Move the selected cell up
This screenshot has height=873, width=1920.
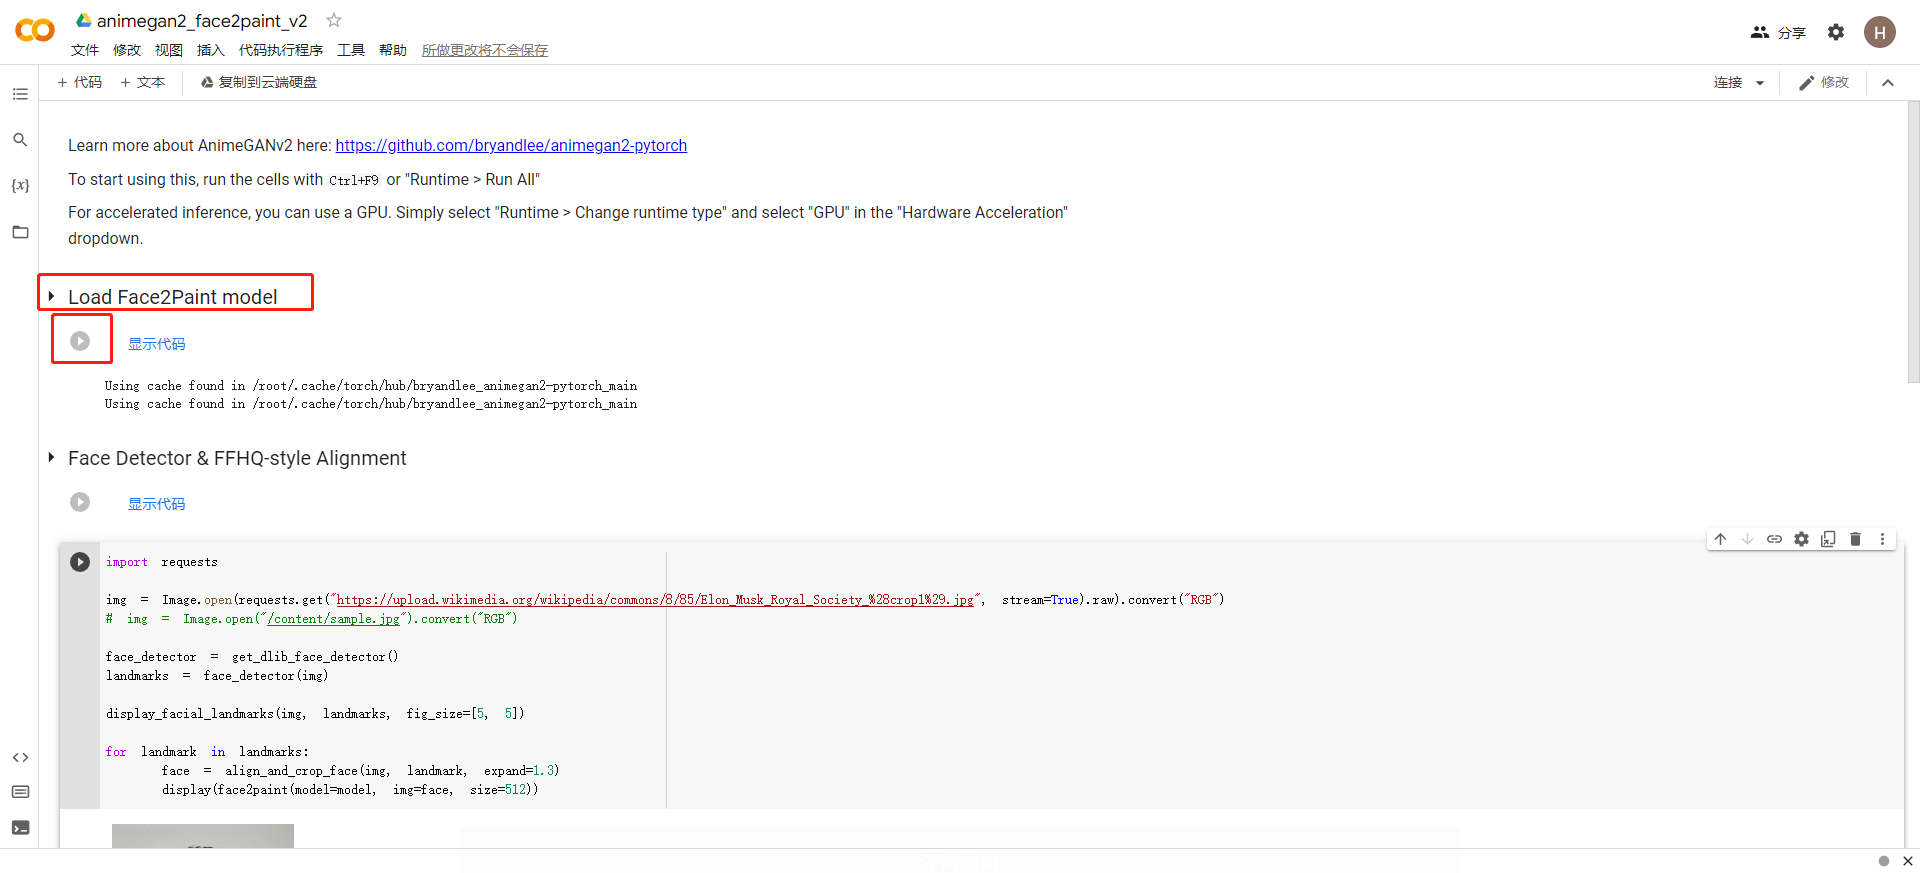pos(1720,539)
